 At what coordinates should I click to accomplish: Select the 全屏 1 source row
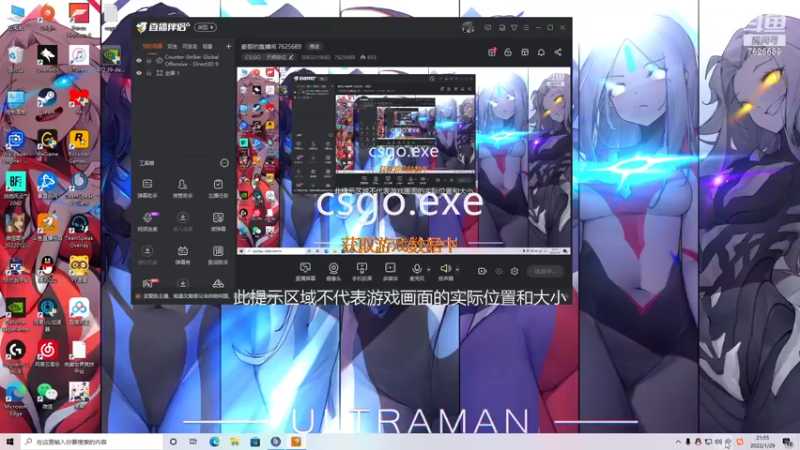click(183, 73)
